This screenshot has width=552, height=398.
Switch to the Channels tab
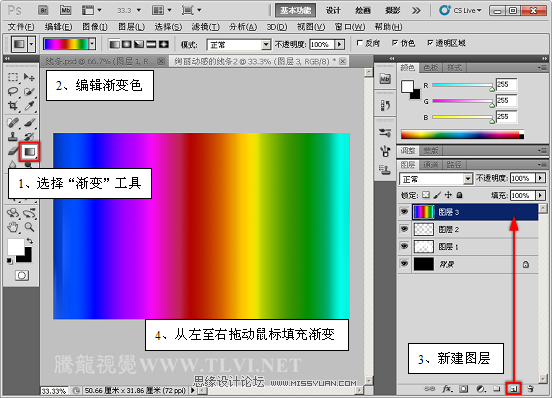click(x=431, y=164)
